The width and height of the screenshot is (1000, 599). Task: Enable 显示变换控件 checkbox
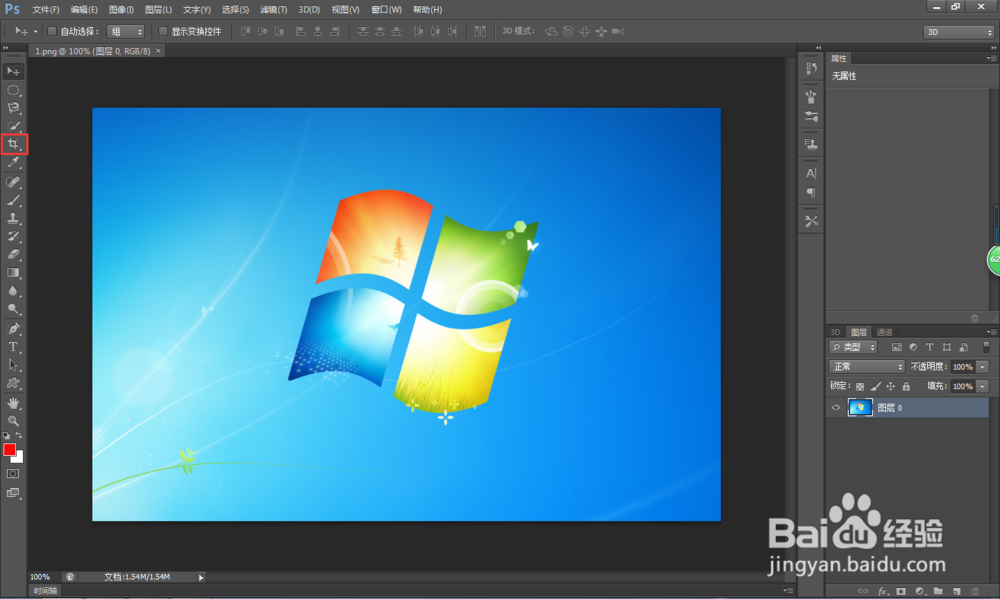(x=163, y=31)
